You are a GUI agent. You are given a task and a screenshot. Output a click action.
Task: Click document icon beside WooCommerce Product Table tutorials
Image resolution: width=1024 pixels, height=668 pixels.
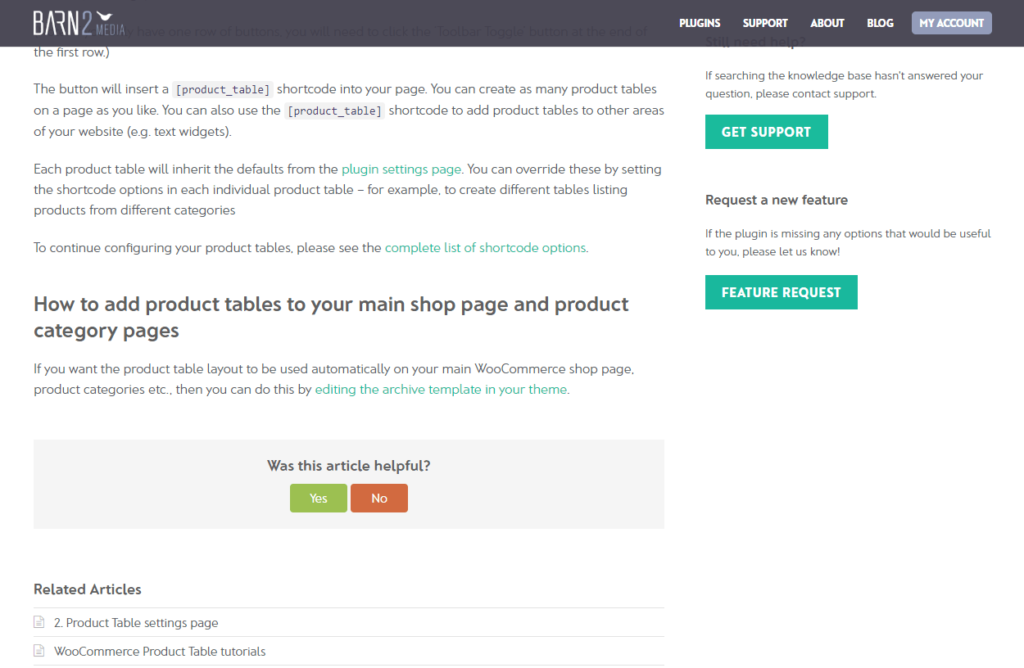40,651
